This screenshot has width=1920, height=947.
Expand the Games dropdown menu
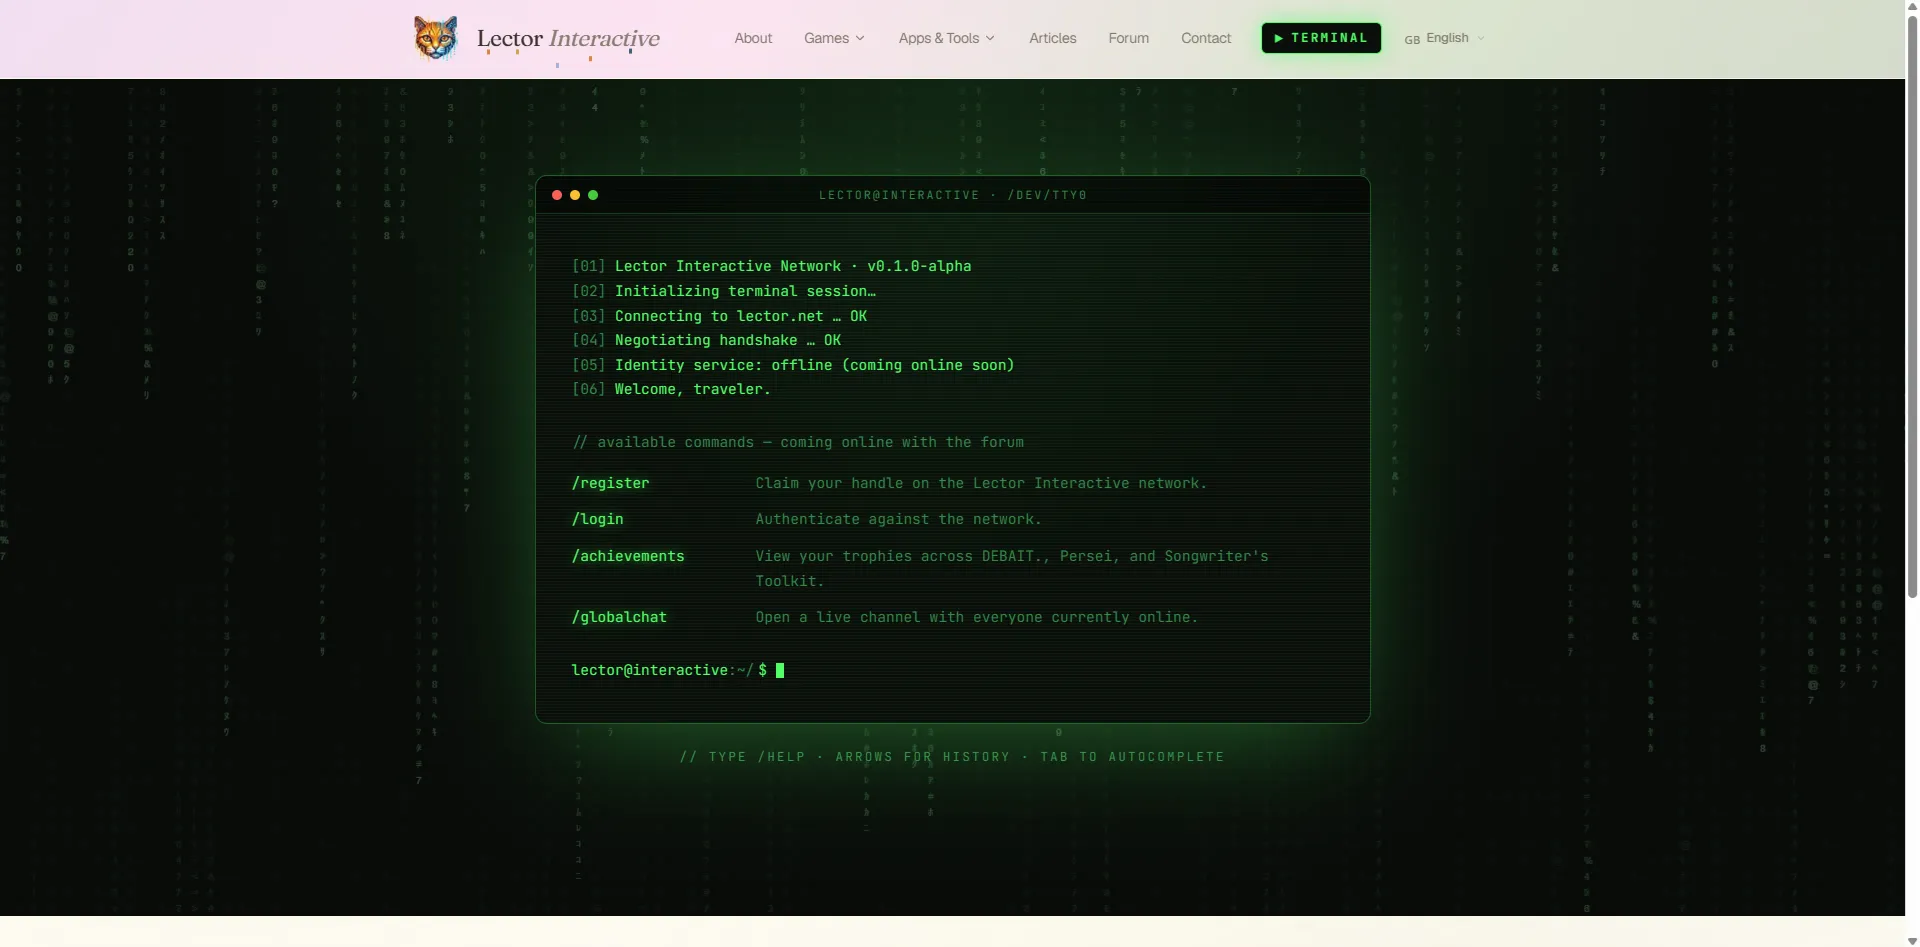834,38
